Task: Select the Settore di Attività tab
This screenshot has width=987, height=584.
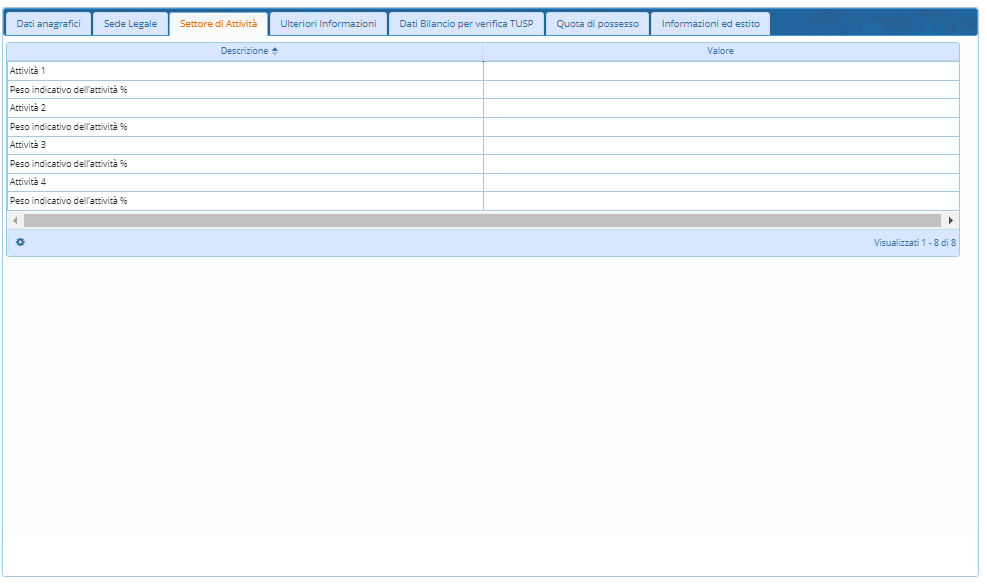Action: pos(218,24)
